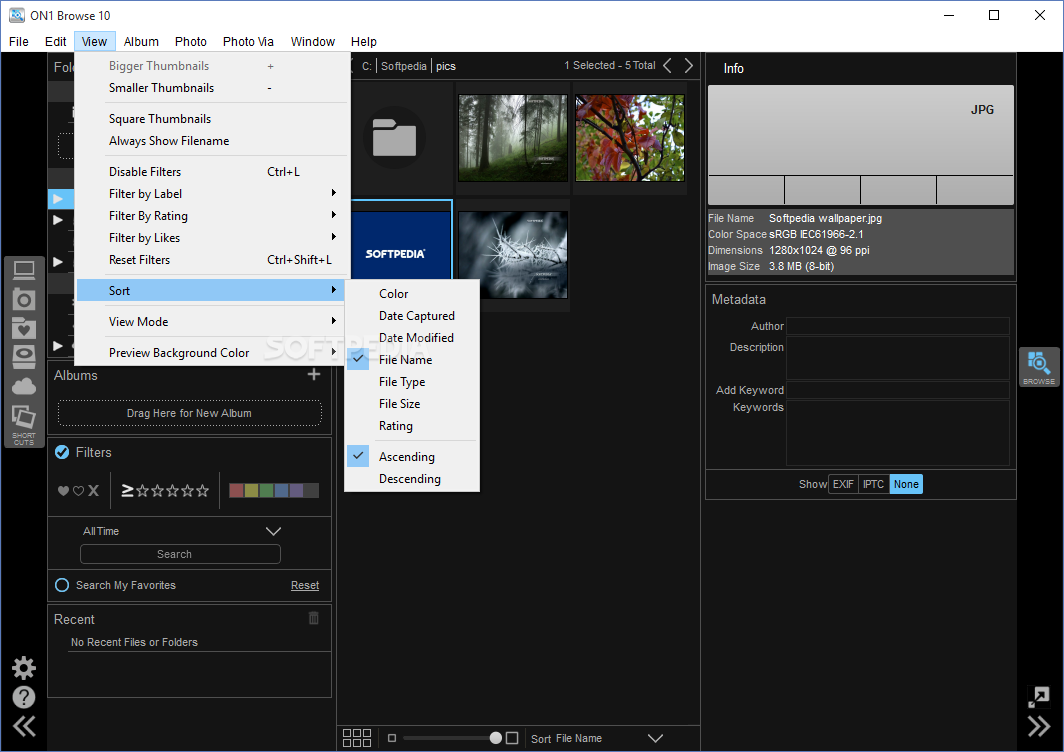This screenshot has height=752, width=1064.
Task: Open the Album menu
Action: (141, 41)
